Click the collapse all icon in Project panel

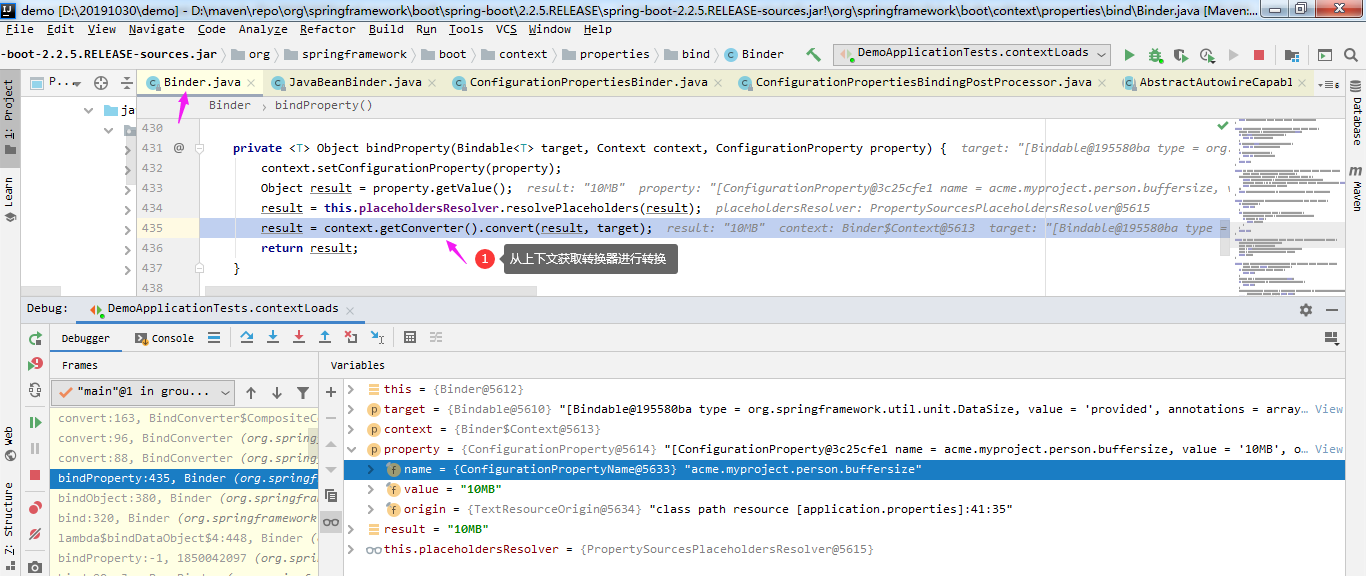[127, 83]
